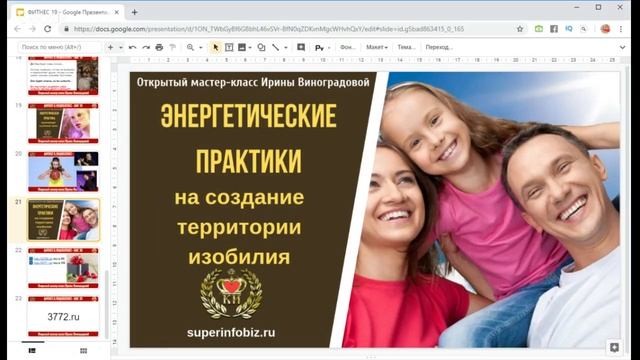Select the crown heart logo image
Image resolution: width=640 pixels, height=360 pixels.
(x=231, y=294)
